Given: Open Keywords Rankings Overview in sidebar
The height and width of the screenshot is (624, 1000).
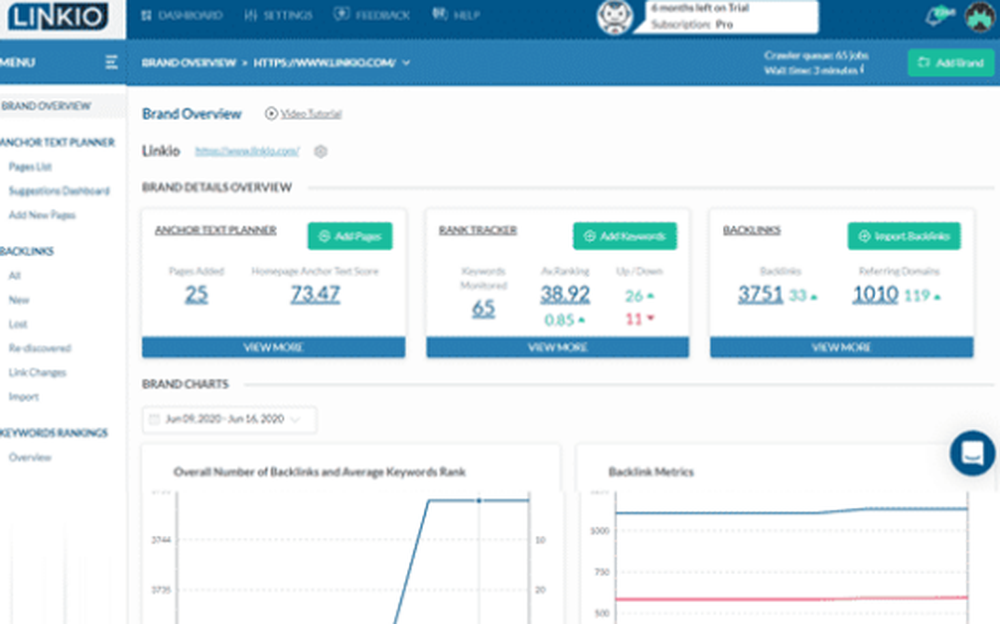Looking at the screenshot, I should click(30, 457).
